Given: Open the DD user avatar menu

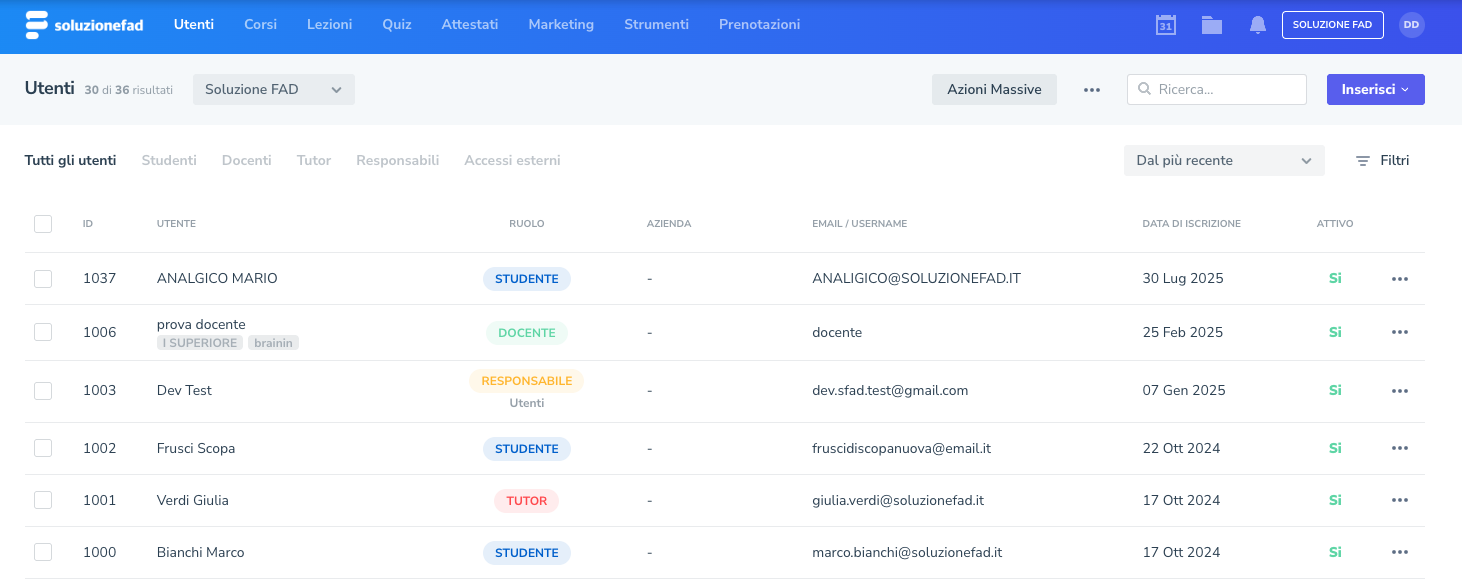Looking at the screenshot, I should [1411, 25].
